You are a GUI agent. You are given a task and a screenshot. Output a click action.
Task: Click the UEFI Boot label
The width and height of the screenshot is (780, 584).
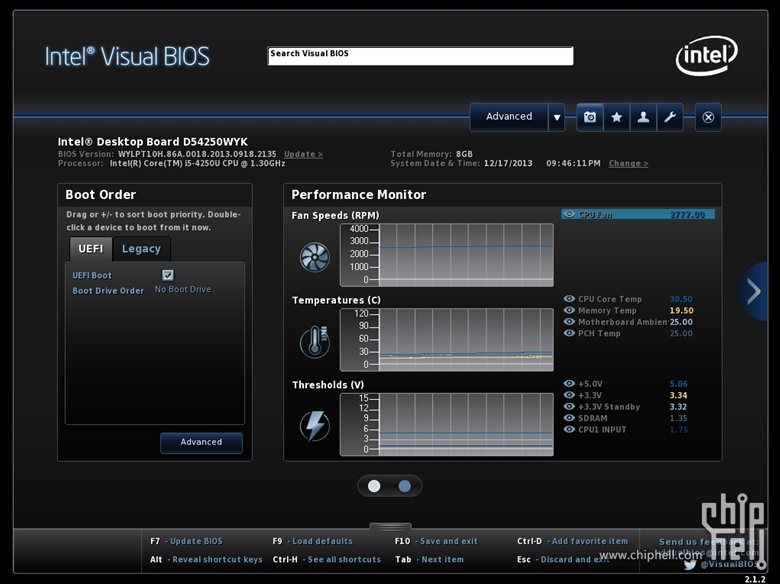(x=92, y=276)
